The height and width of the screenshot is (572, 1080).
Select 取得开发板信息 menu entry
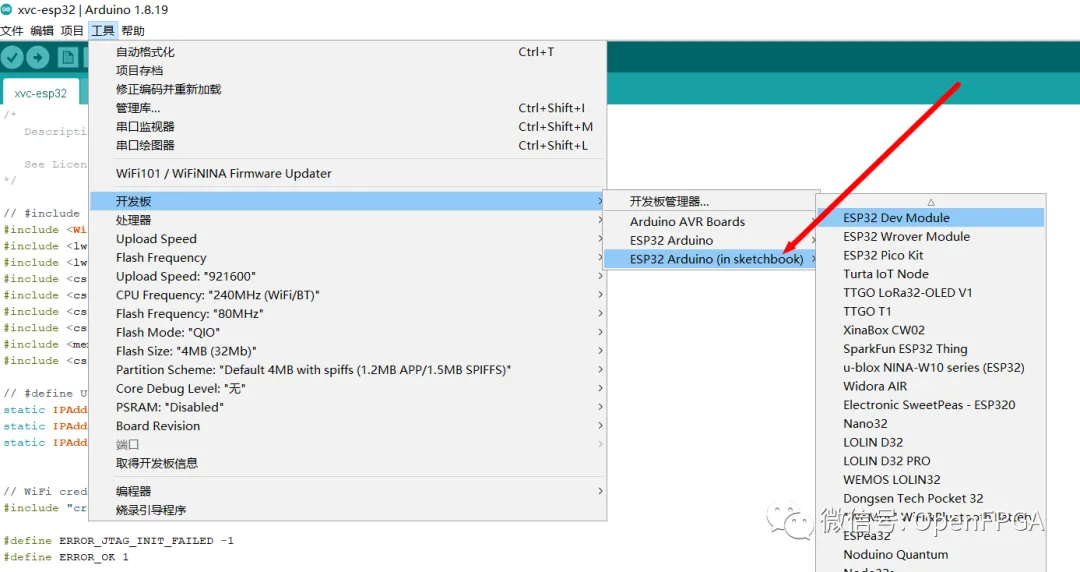(x=348, y=462)
